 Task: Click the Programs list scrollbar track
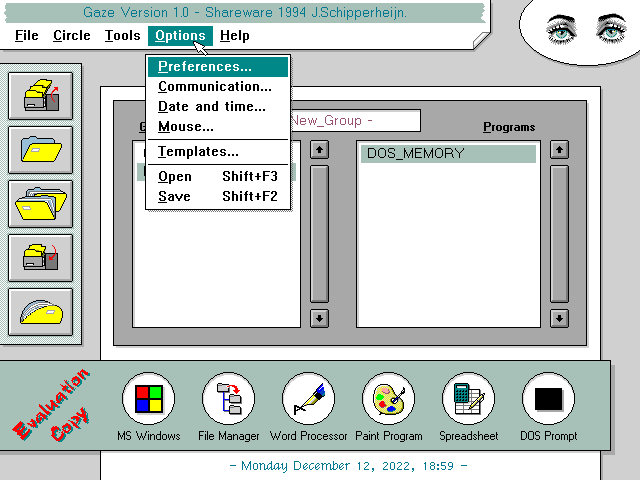coord(559,234)
